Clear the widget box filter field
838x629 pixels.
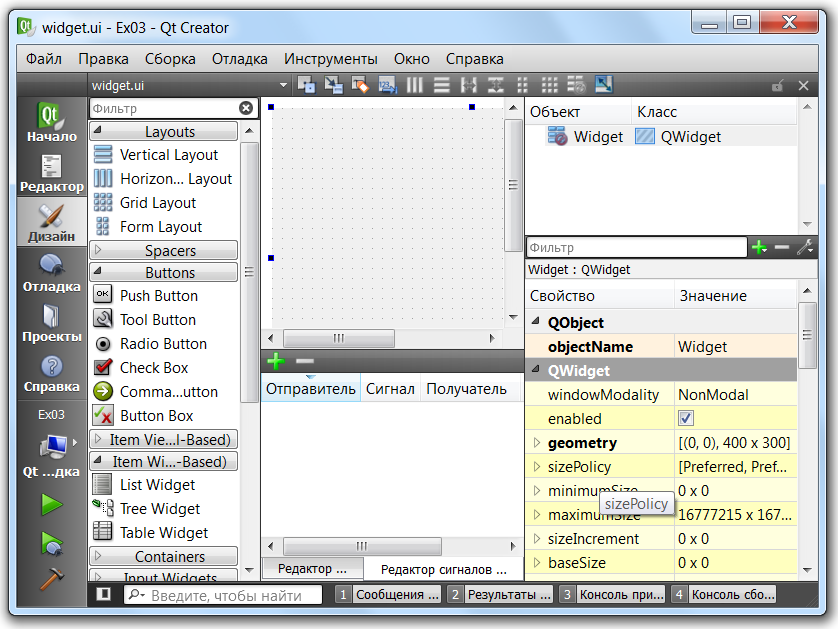(x=246, y=108)
